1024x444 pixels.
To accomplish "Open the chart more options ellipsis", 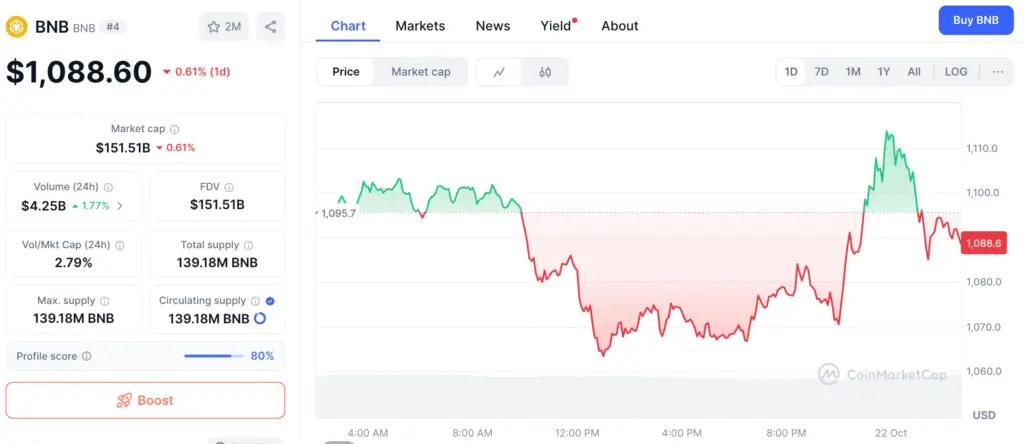I will 997,72.
